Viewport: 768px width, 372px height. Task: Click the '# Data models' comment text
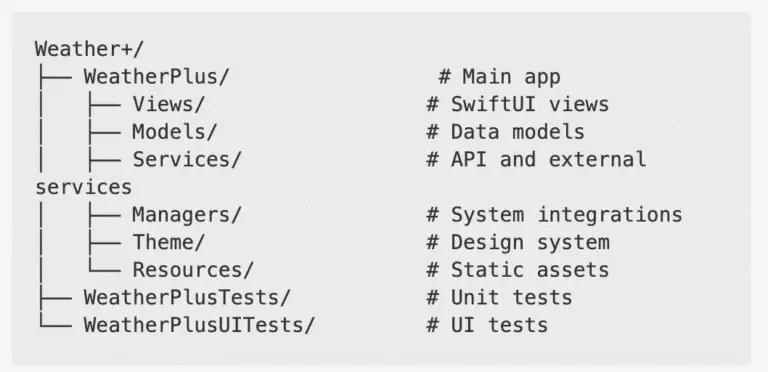505,132
